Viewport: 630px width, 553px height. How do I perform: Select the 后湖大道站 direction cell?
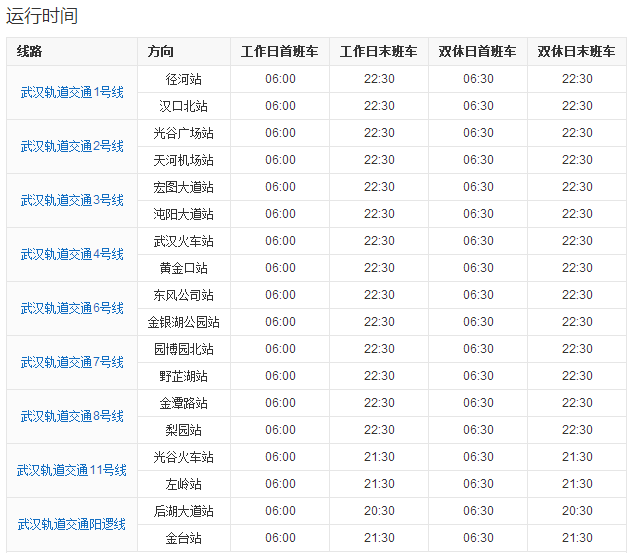click(184, 511)
